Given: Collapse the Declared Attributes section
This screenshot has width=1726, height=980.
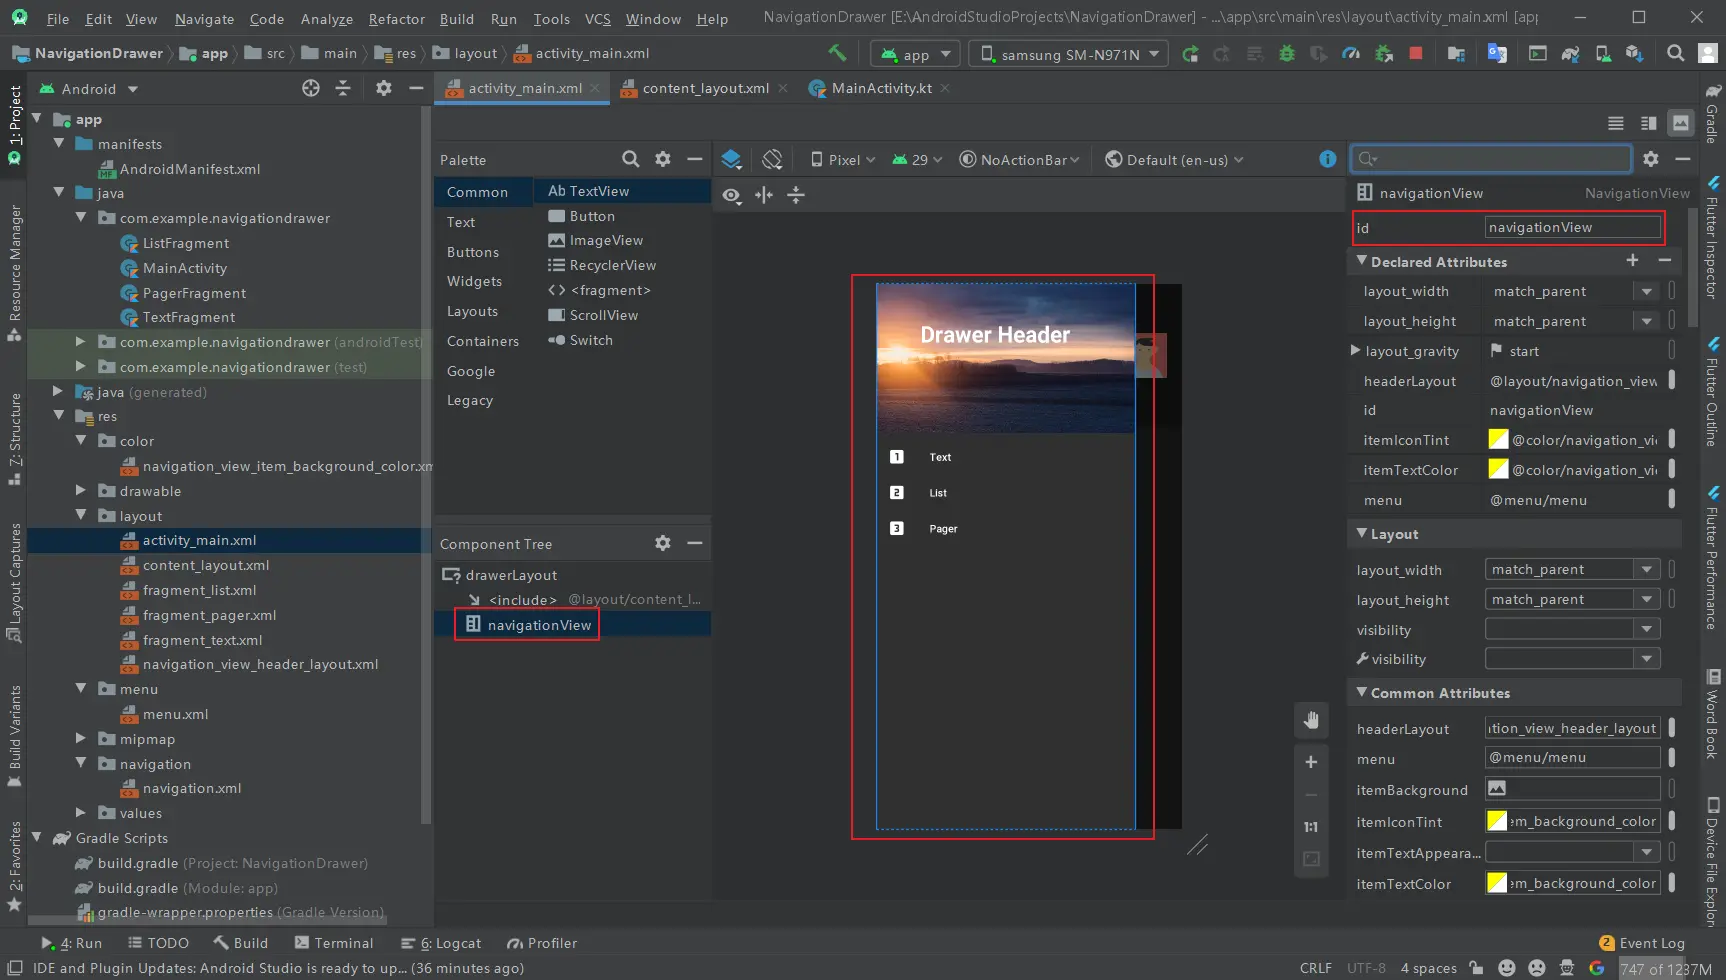Looking at the screenshot, I should 1361,261.
